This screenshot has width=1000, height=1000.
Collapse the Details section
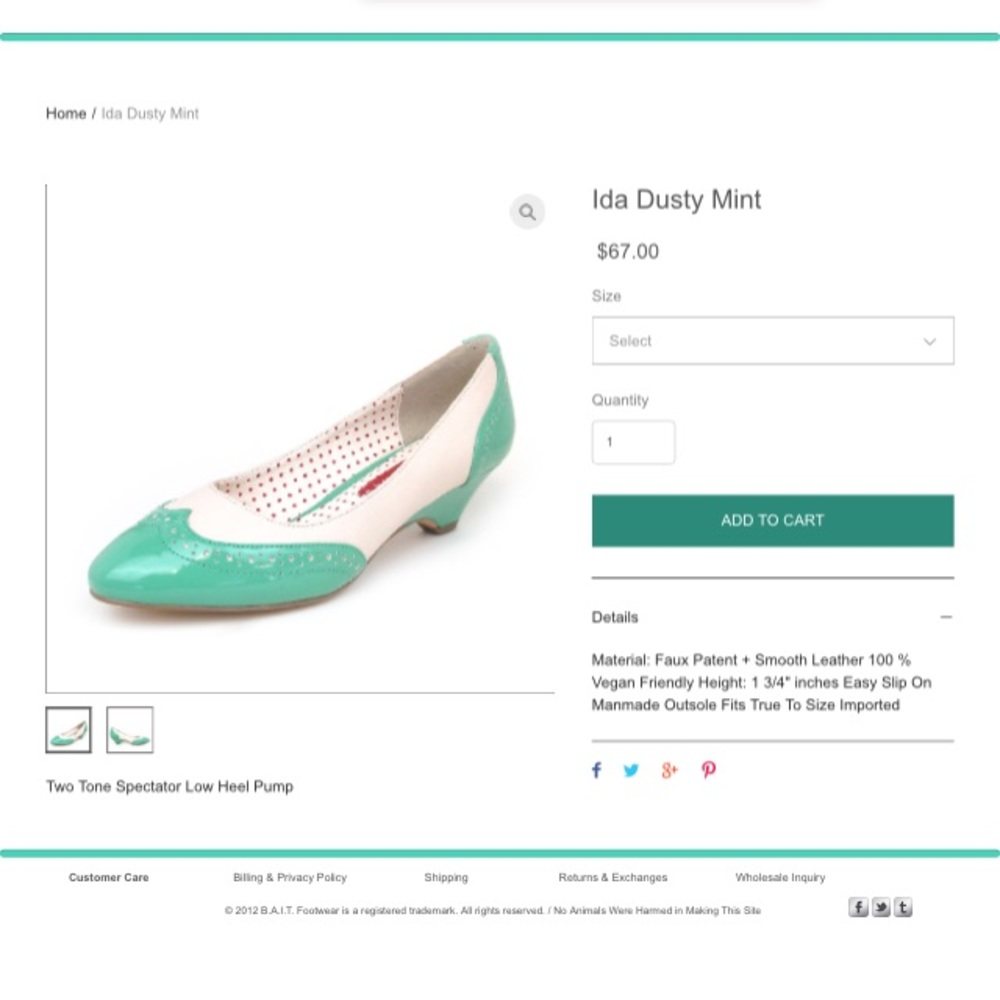pos(947,617)
